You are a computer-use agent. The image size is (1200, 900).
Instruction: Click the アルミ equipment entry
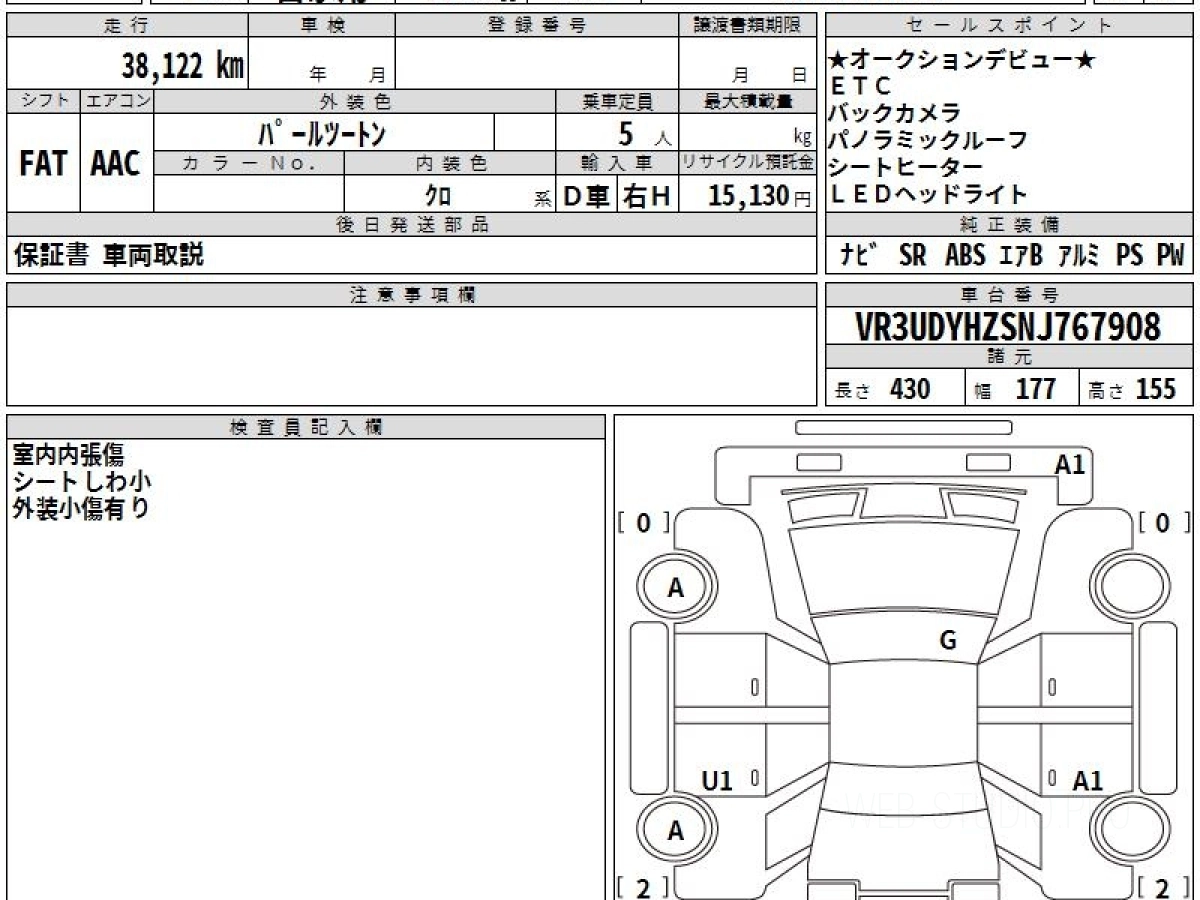(1078, 256)
